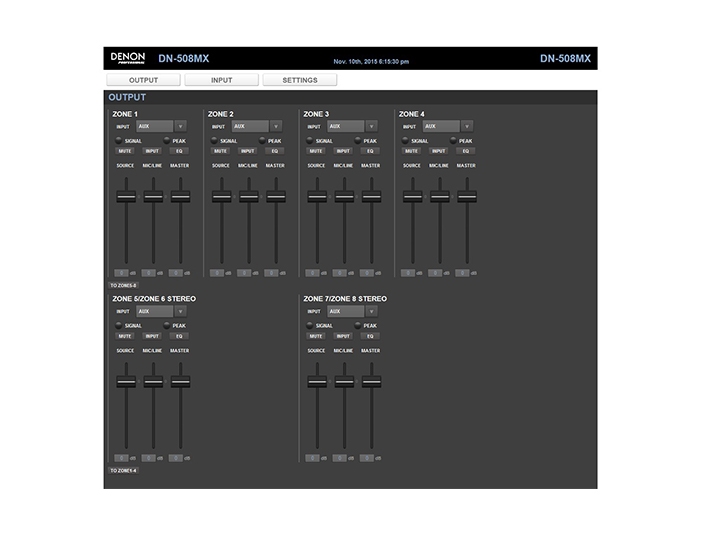
Task: Click Zone 5/Zone 6 Stereo PEAK indicator
Action: [167, 325]
